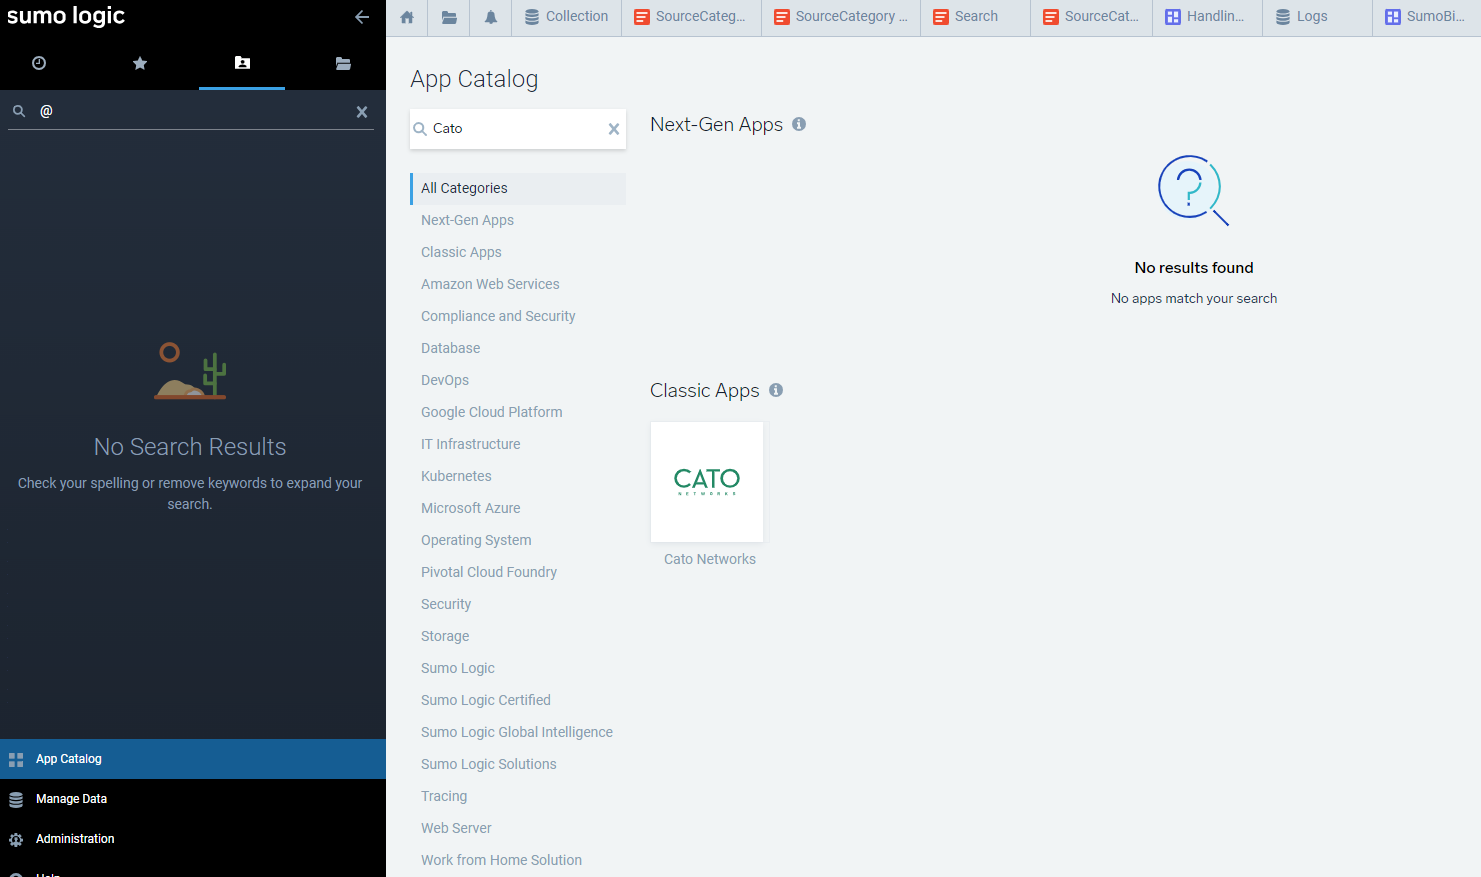Open the Cato Networks app

click(707, 481)
